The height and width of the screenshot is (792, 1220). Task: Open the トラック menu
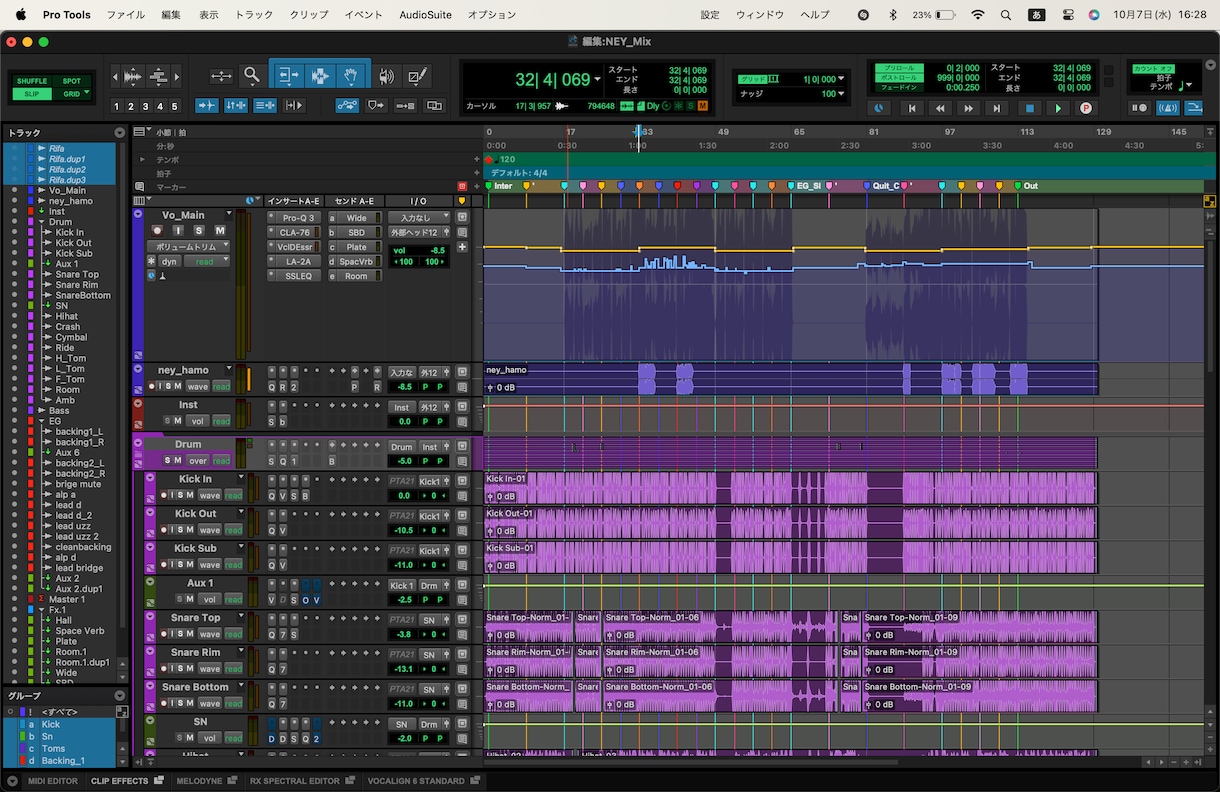click(254, 15)
